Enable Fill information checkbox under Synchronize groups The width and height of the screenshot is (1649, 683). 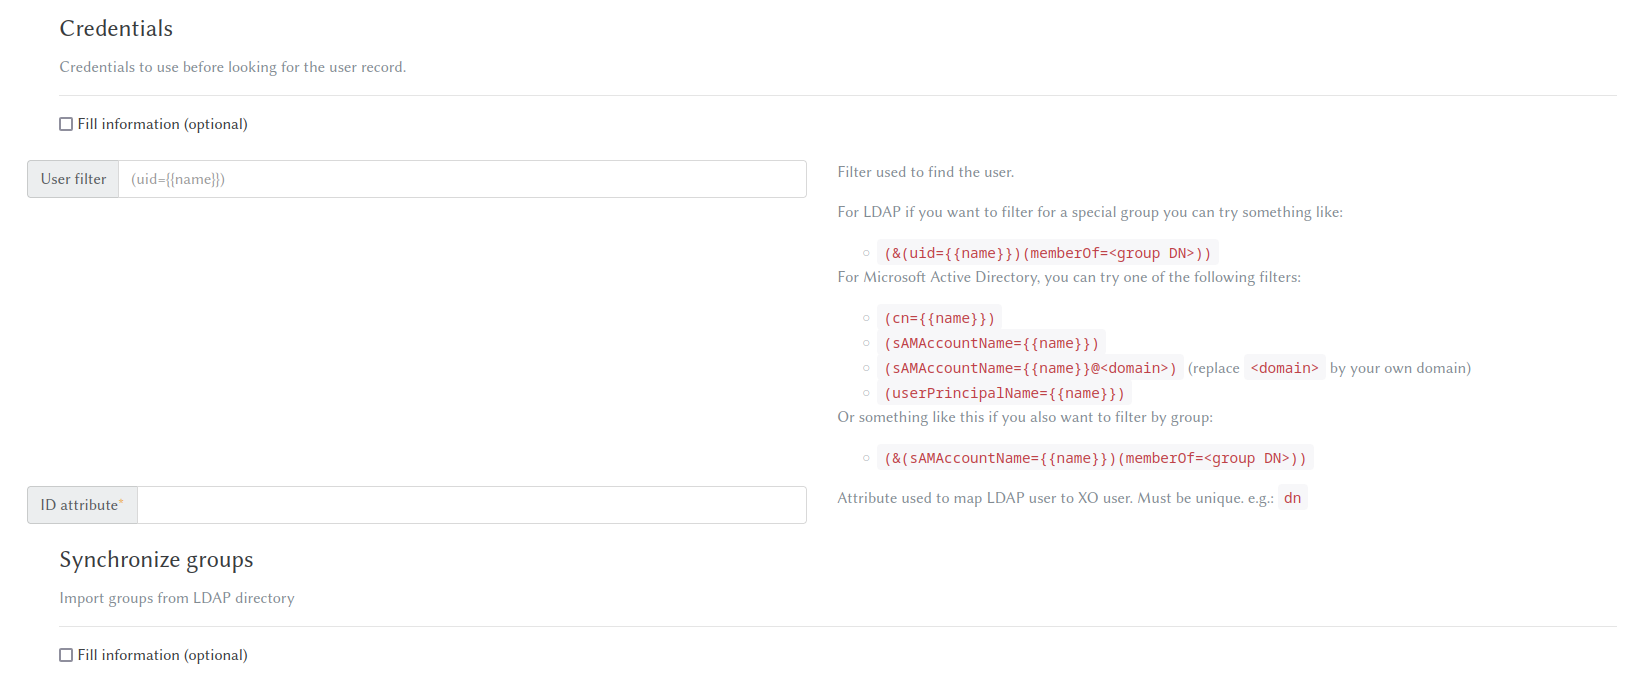tap(66, 655)
